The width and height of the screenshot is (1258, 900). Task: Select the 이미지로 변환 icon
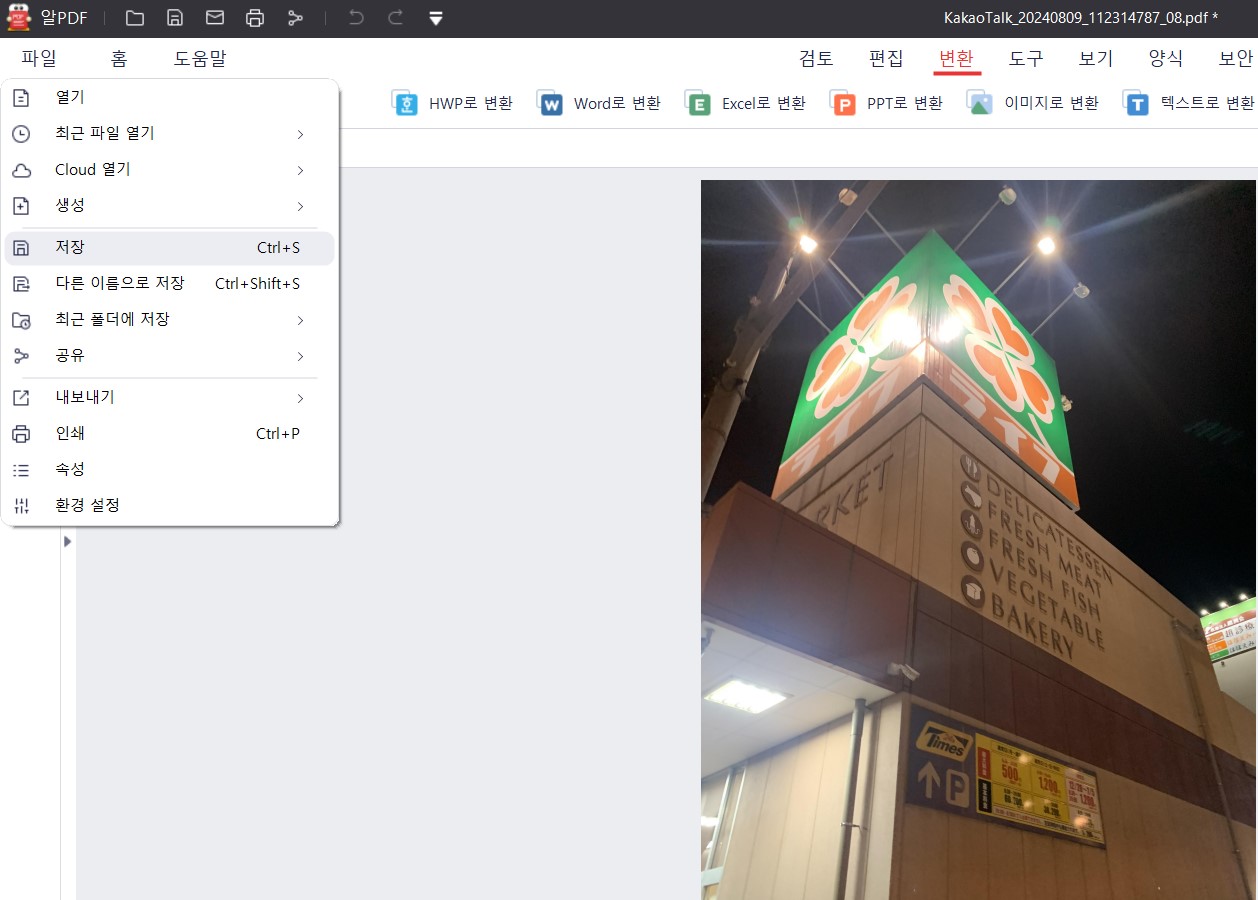tap(975, 102)
